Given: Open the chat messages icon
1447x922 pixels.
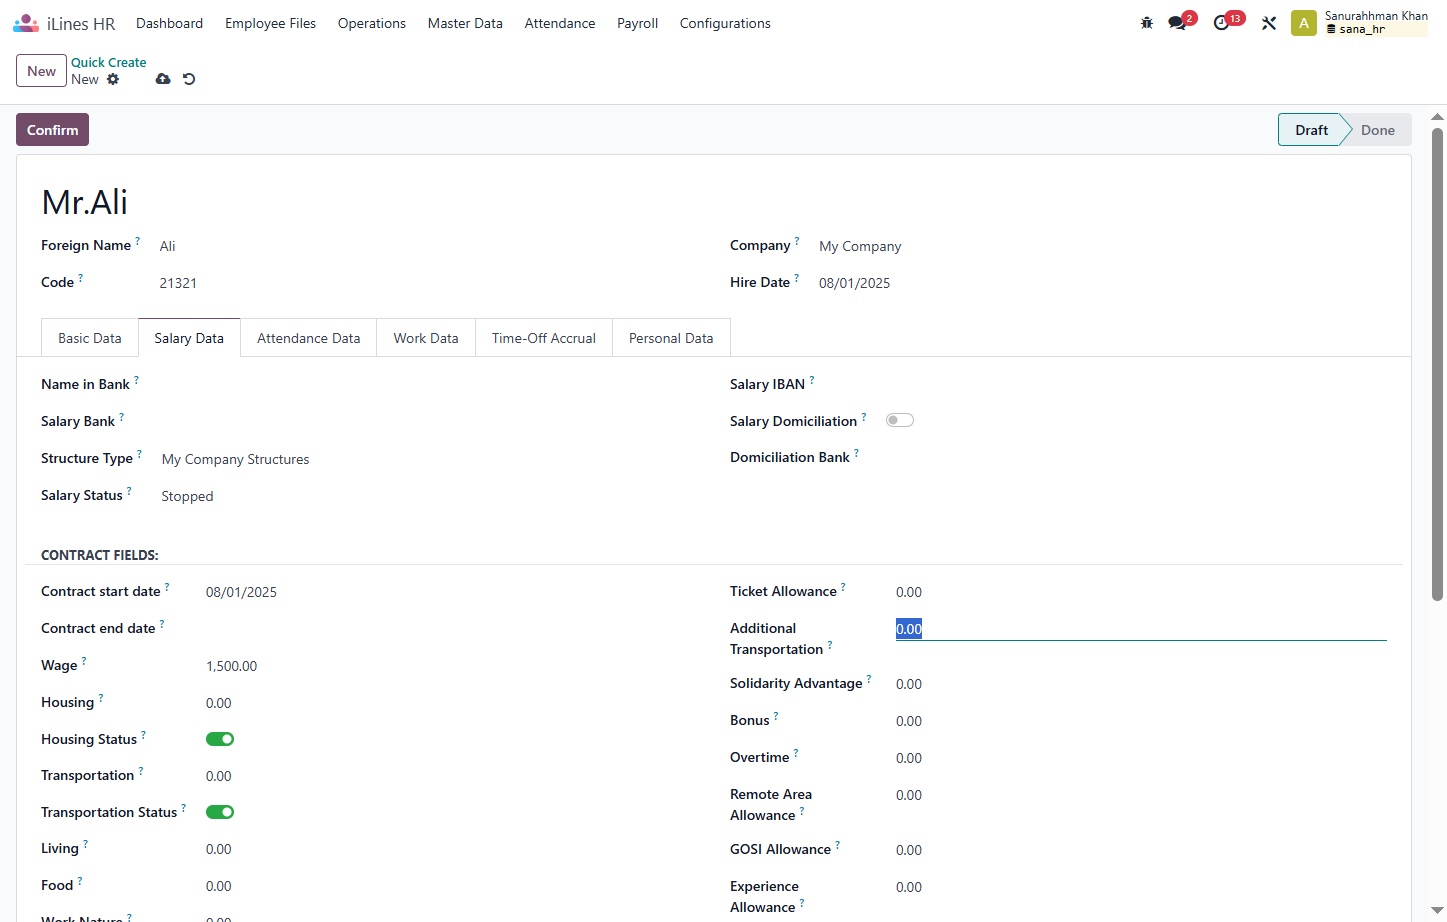Looking at the screenshot, I should (1178, 23).
